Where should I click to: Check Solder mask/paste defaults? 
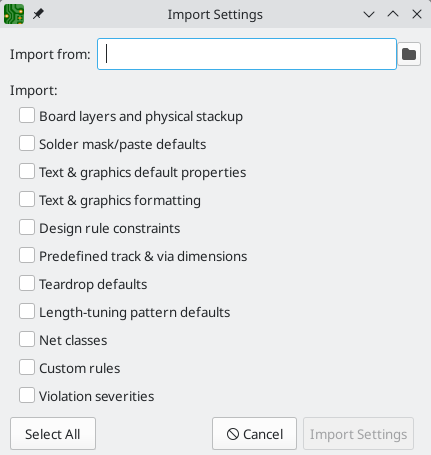click(x=27, y=144)
